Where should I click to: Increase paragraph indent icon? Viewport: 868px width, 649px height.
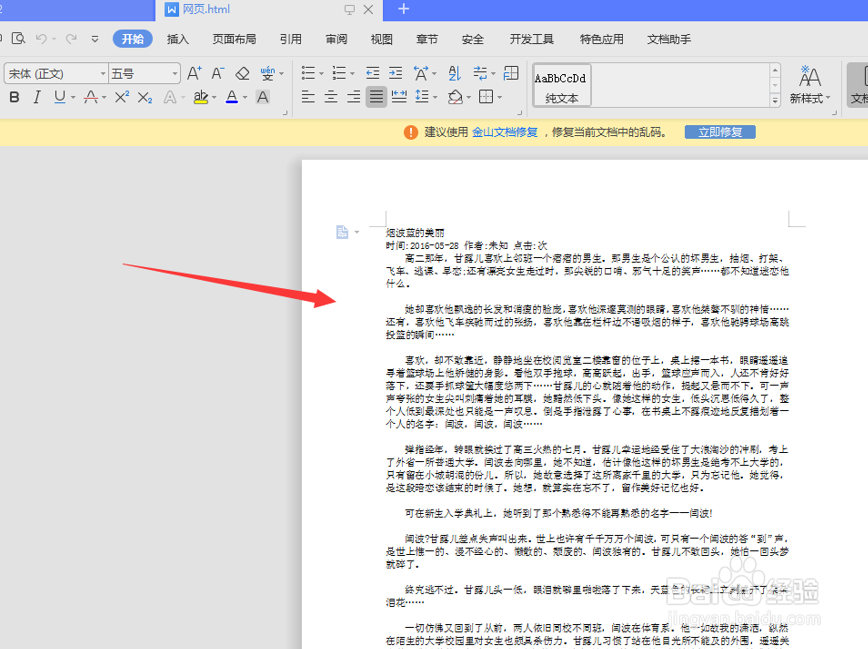395,73
